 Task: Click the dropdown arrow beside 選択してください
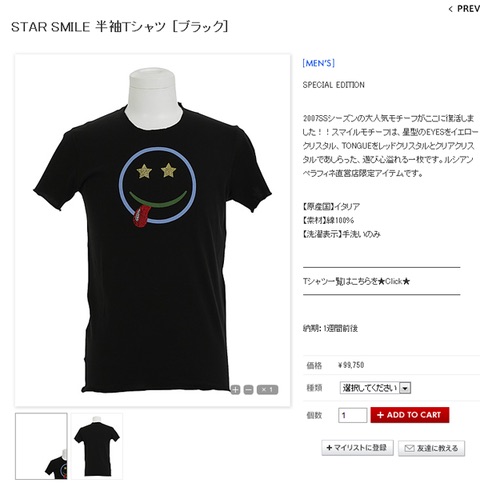pos(405,388)
